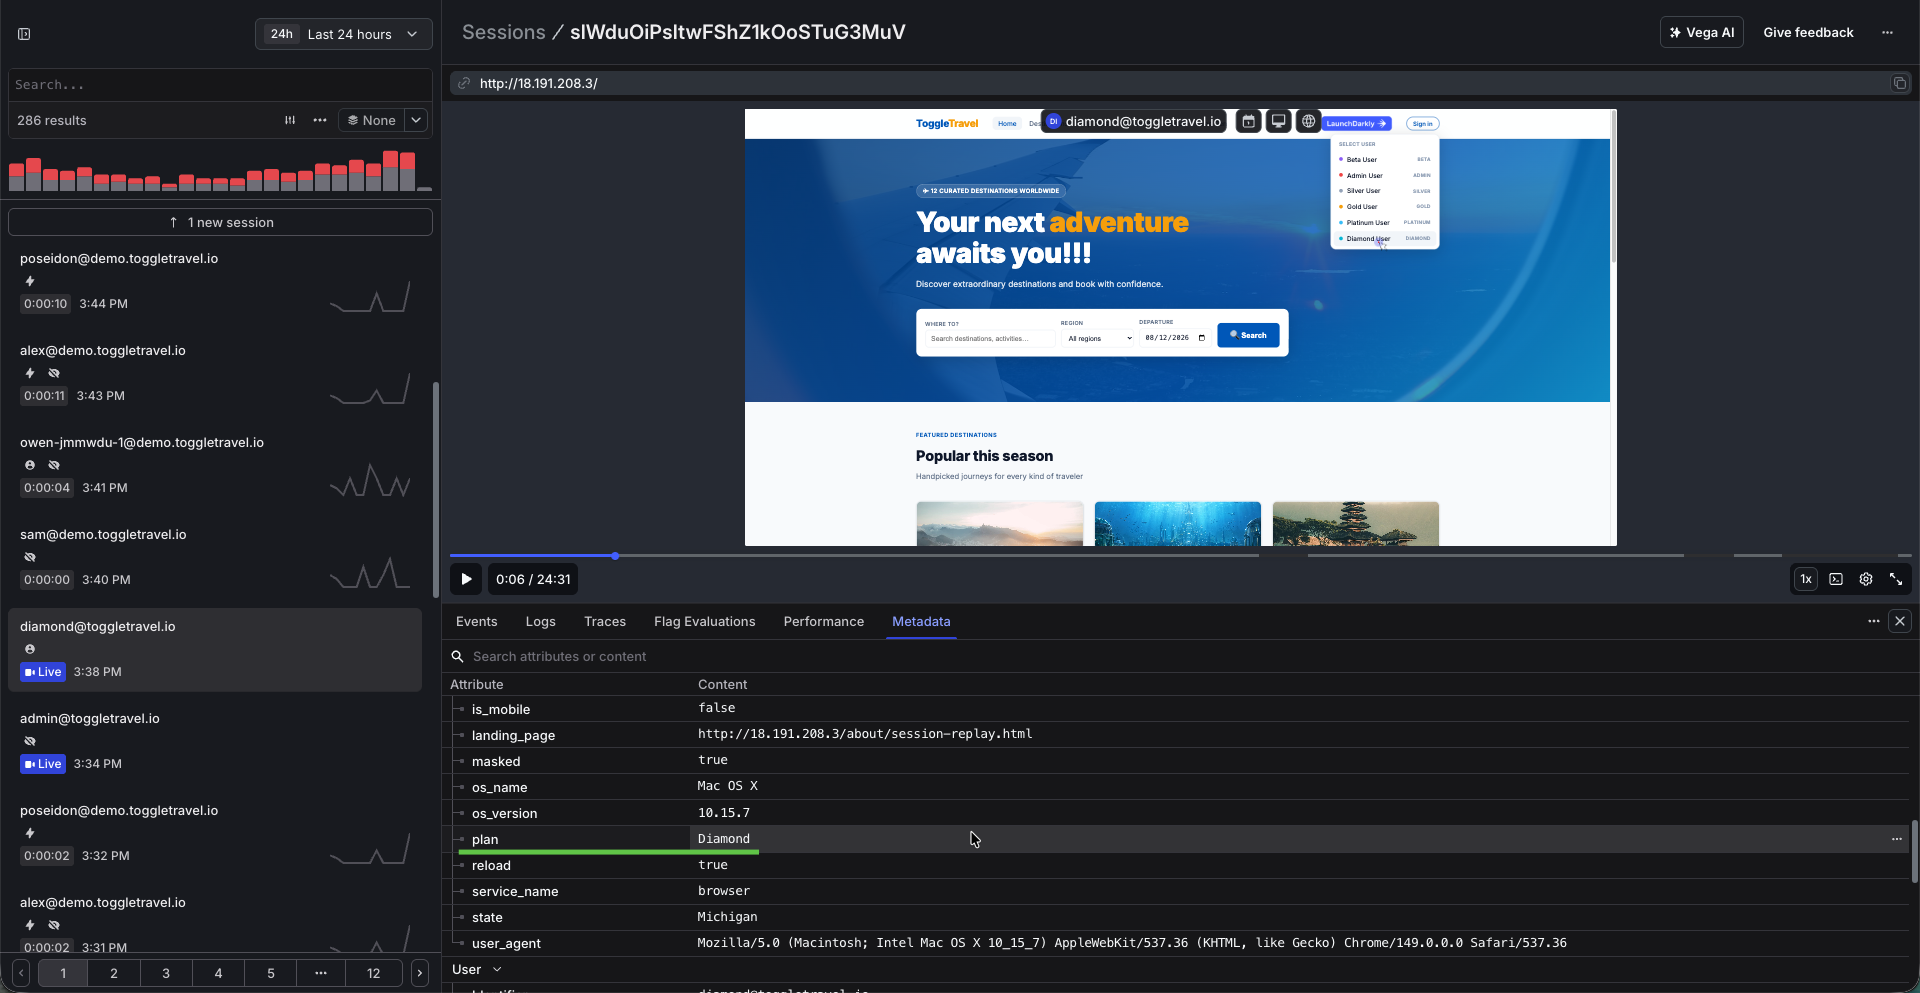Open Vega AI assistant
Image resolution: width=1920 pixels, height=993 pixels.
1702,32
